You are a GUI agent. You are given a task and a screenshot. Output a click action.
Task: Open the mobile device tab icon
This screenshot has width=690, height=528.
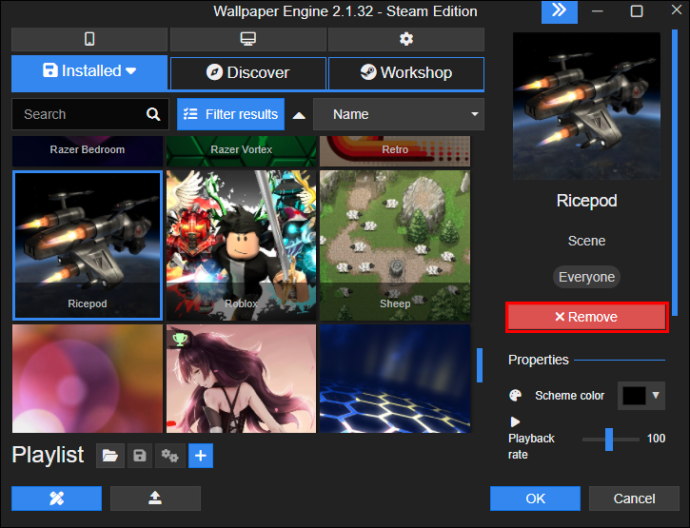point(89,39)
